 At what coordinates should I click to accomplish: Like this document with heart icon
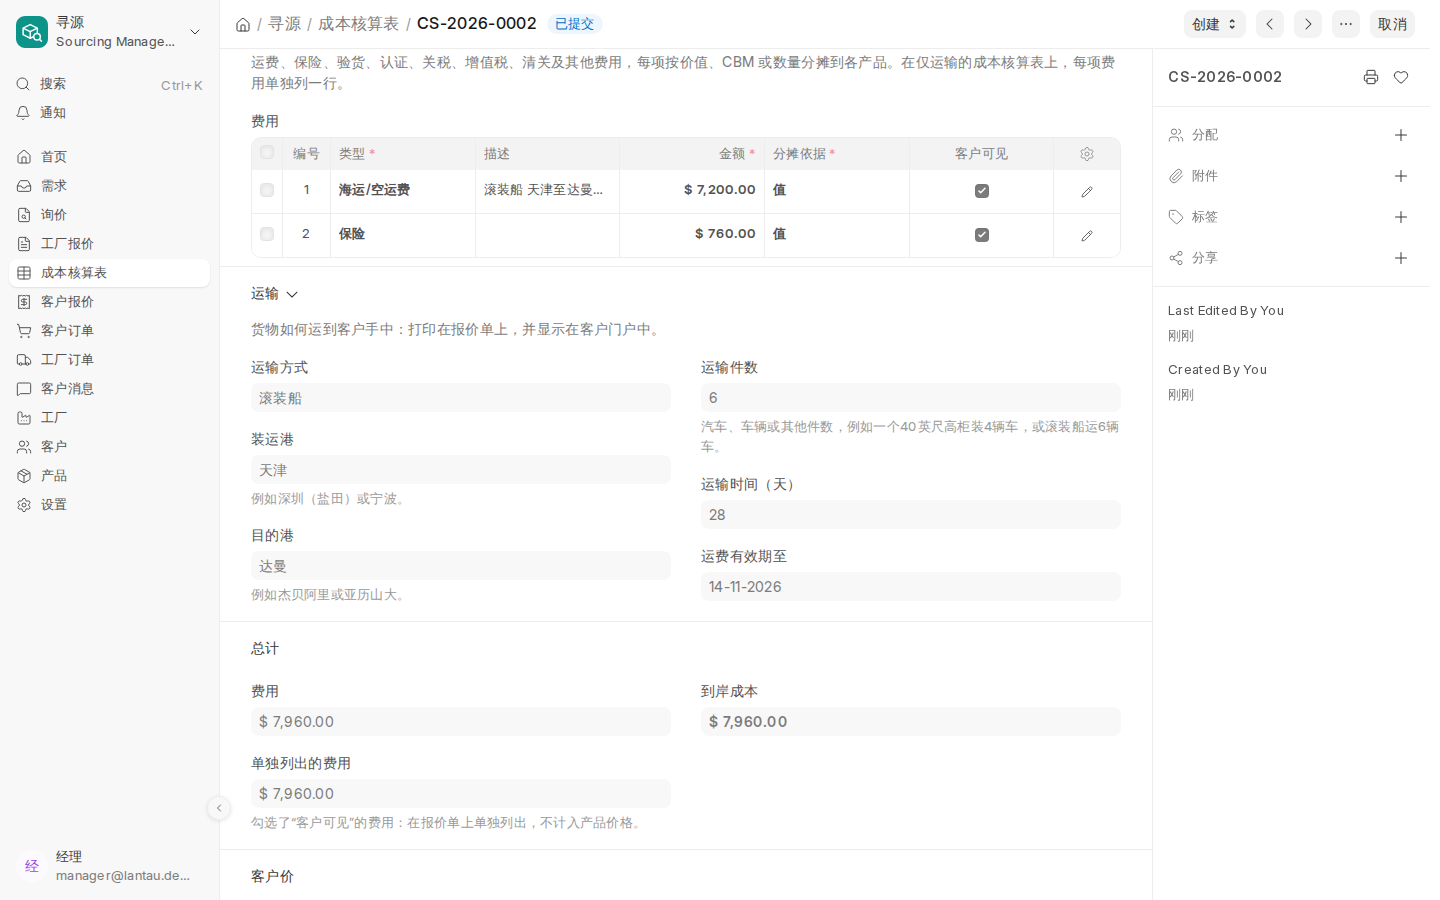click(1401, 77)
